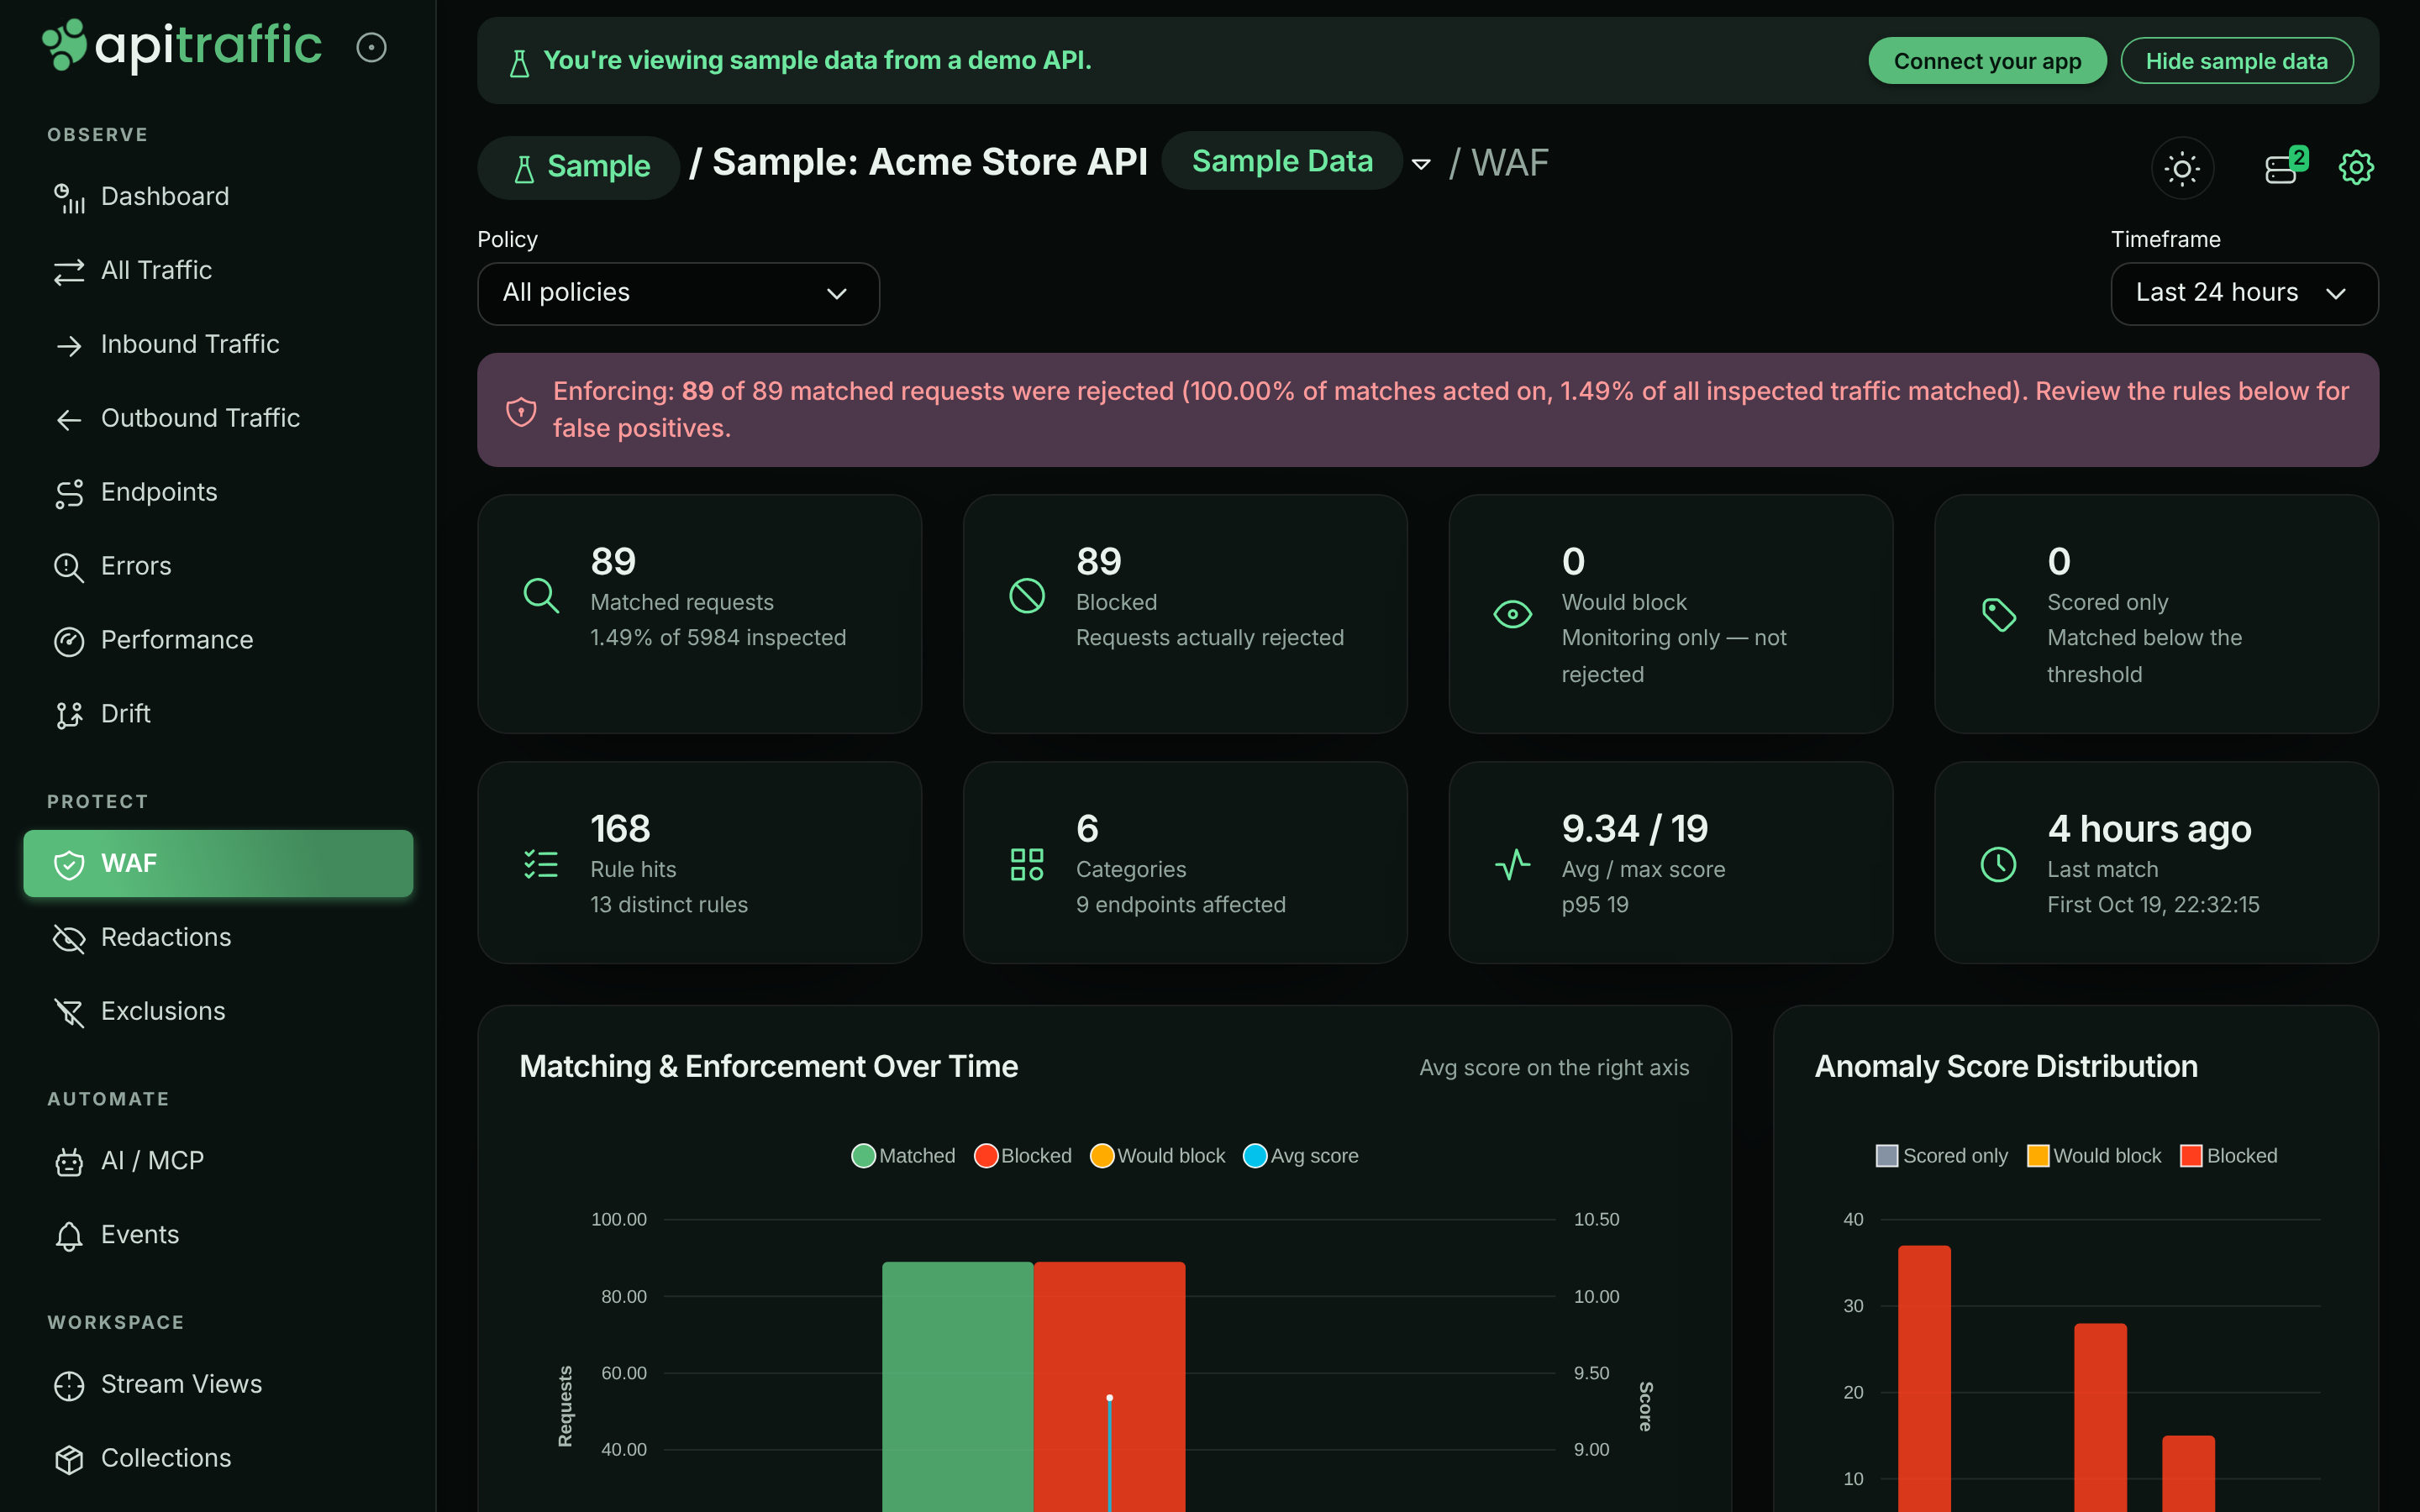Toggle Matched series in chart legend
Viewport: 2420px width, 1512px height.
pyautogui.click(x=903, y=1156)
